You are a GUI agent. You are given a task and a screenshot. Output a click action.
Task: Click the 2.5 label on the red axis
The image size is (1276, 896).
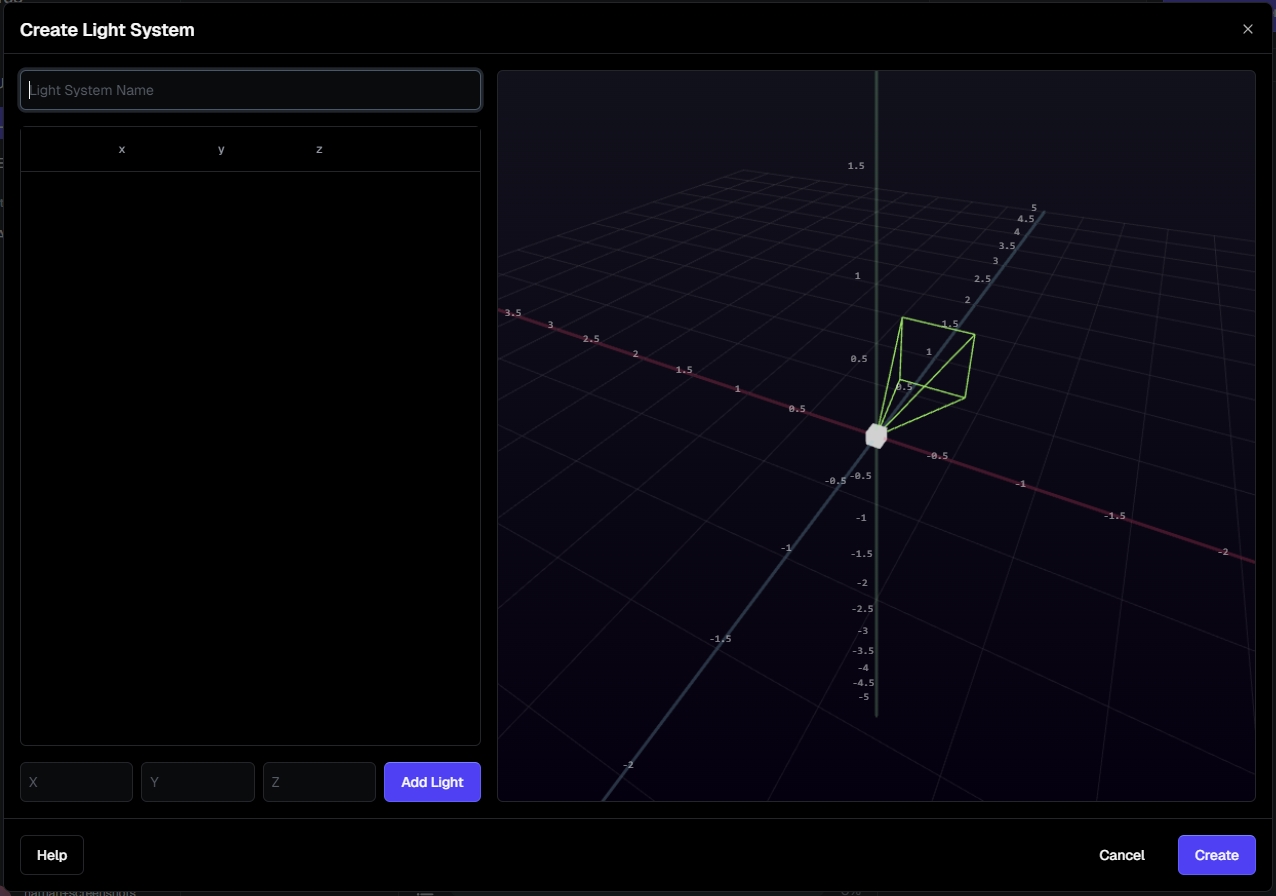(591, 339)
